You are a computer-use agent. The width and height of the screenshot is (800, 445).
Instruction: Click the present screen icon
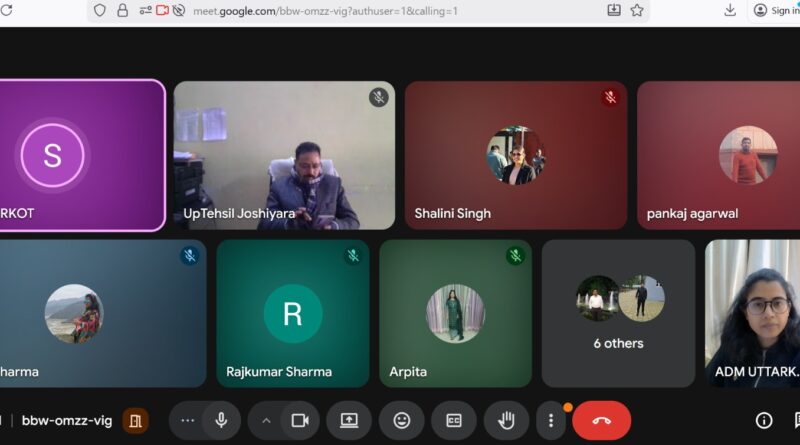349,421
